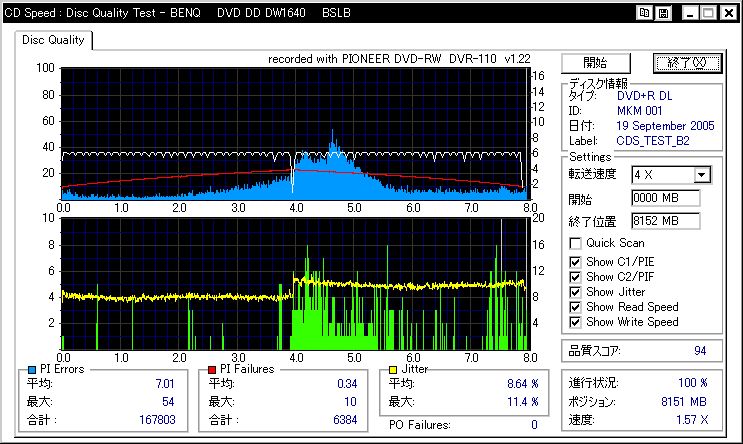This screenshot has height=444, width=743.
Task: Uncheck Show Write Speed option
Action: coord(575,322)
